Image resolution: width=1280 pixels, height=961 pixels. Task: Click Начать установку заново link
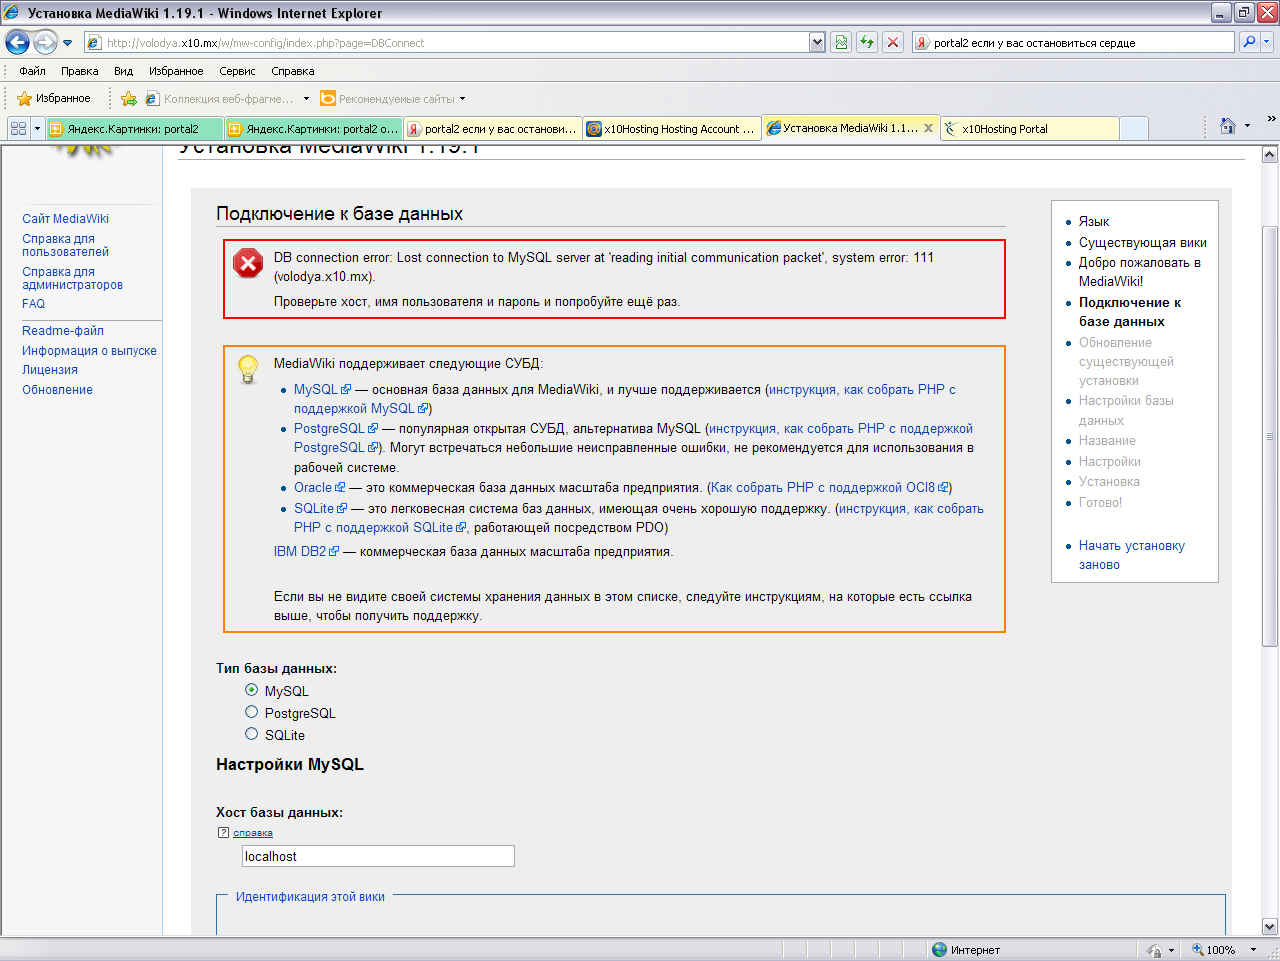tap(1132, 555)
